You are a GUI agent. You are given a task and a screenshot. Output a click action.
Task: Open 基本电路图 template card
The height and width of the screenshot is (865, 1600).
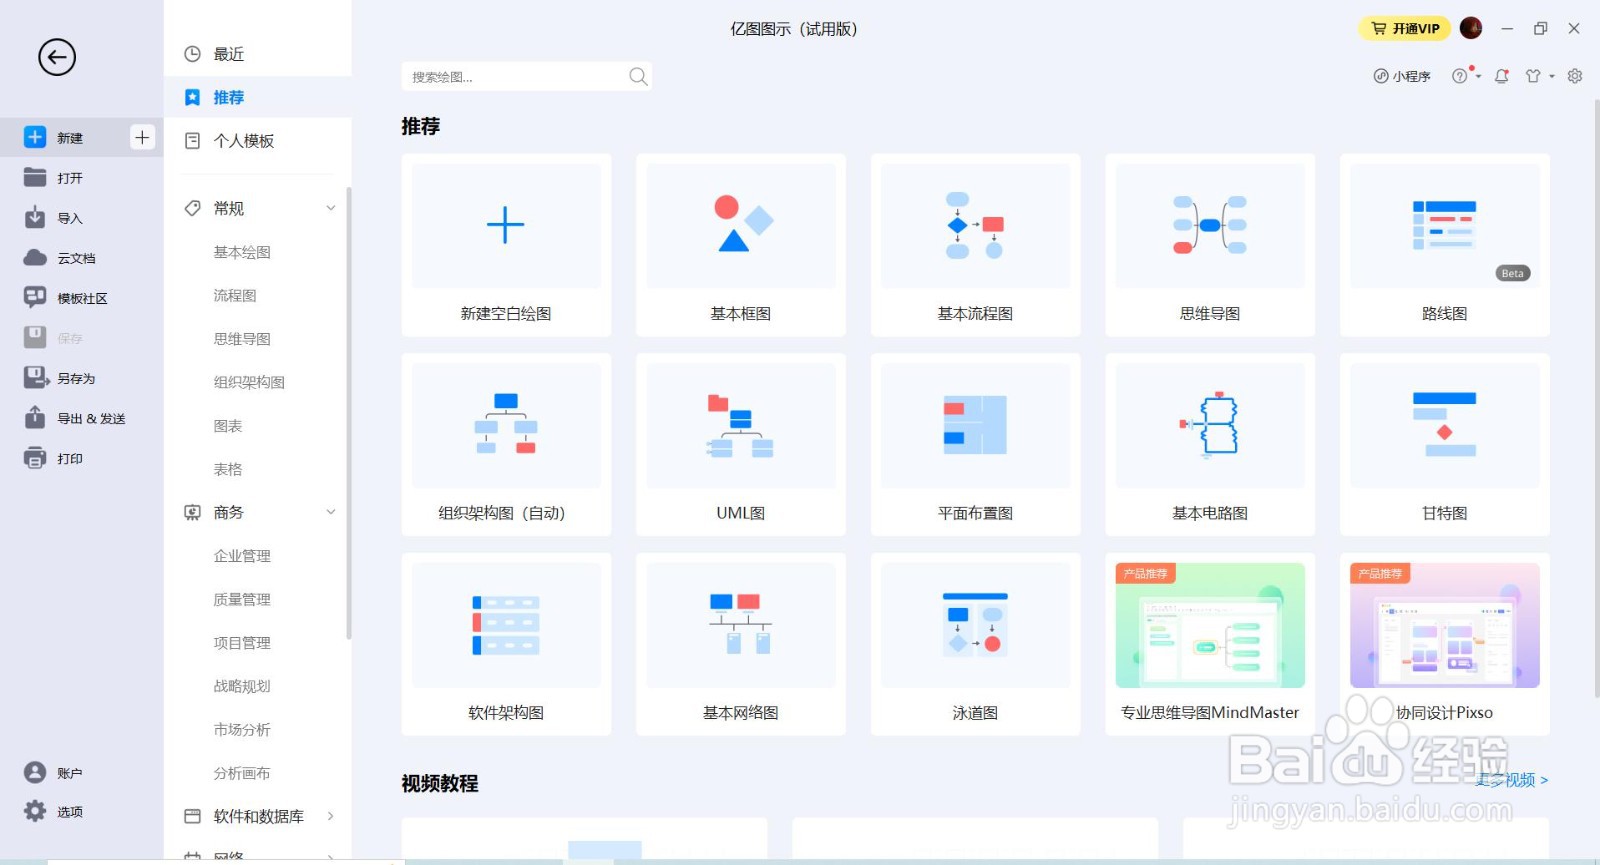point(1210,444)
